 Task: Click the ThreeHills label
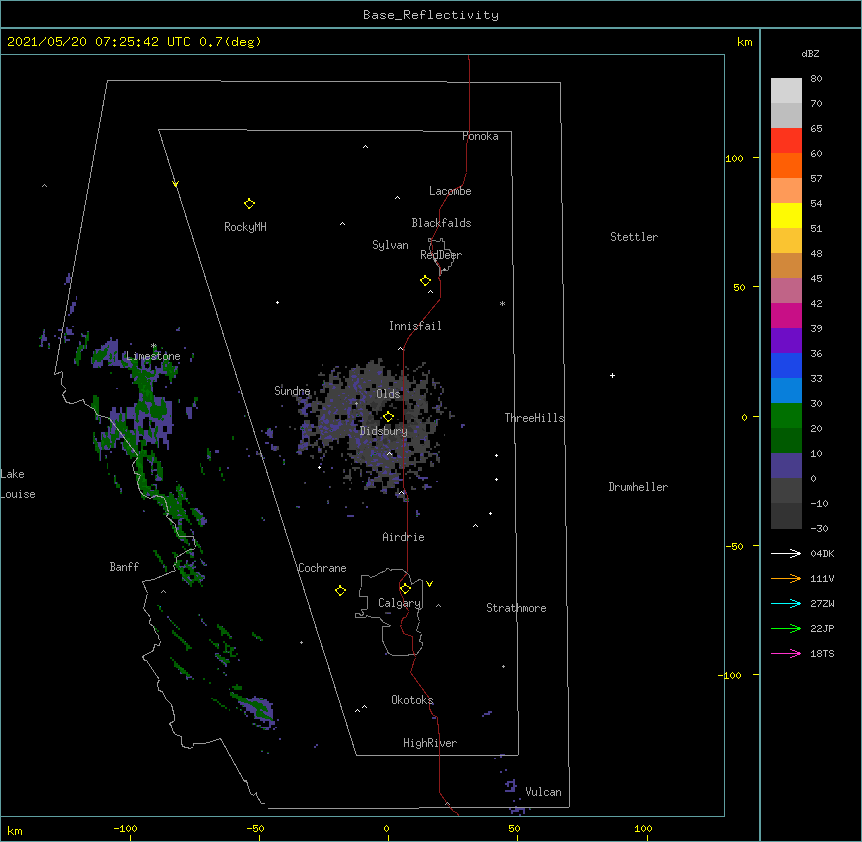[x=534, y=418]
